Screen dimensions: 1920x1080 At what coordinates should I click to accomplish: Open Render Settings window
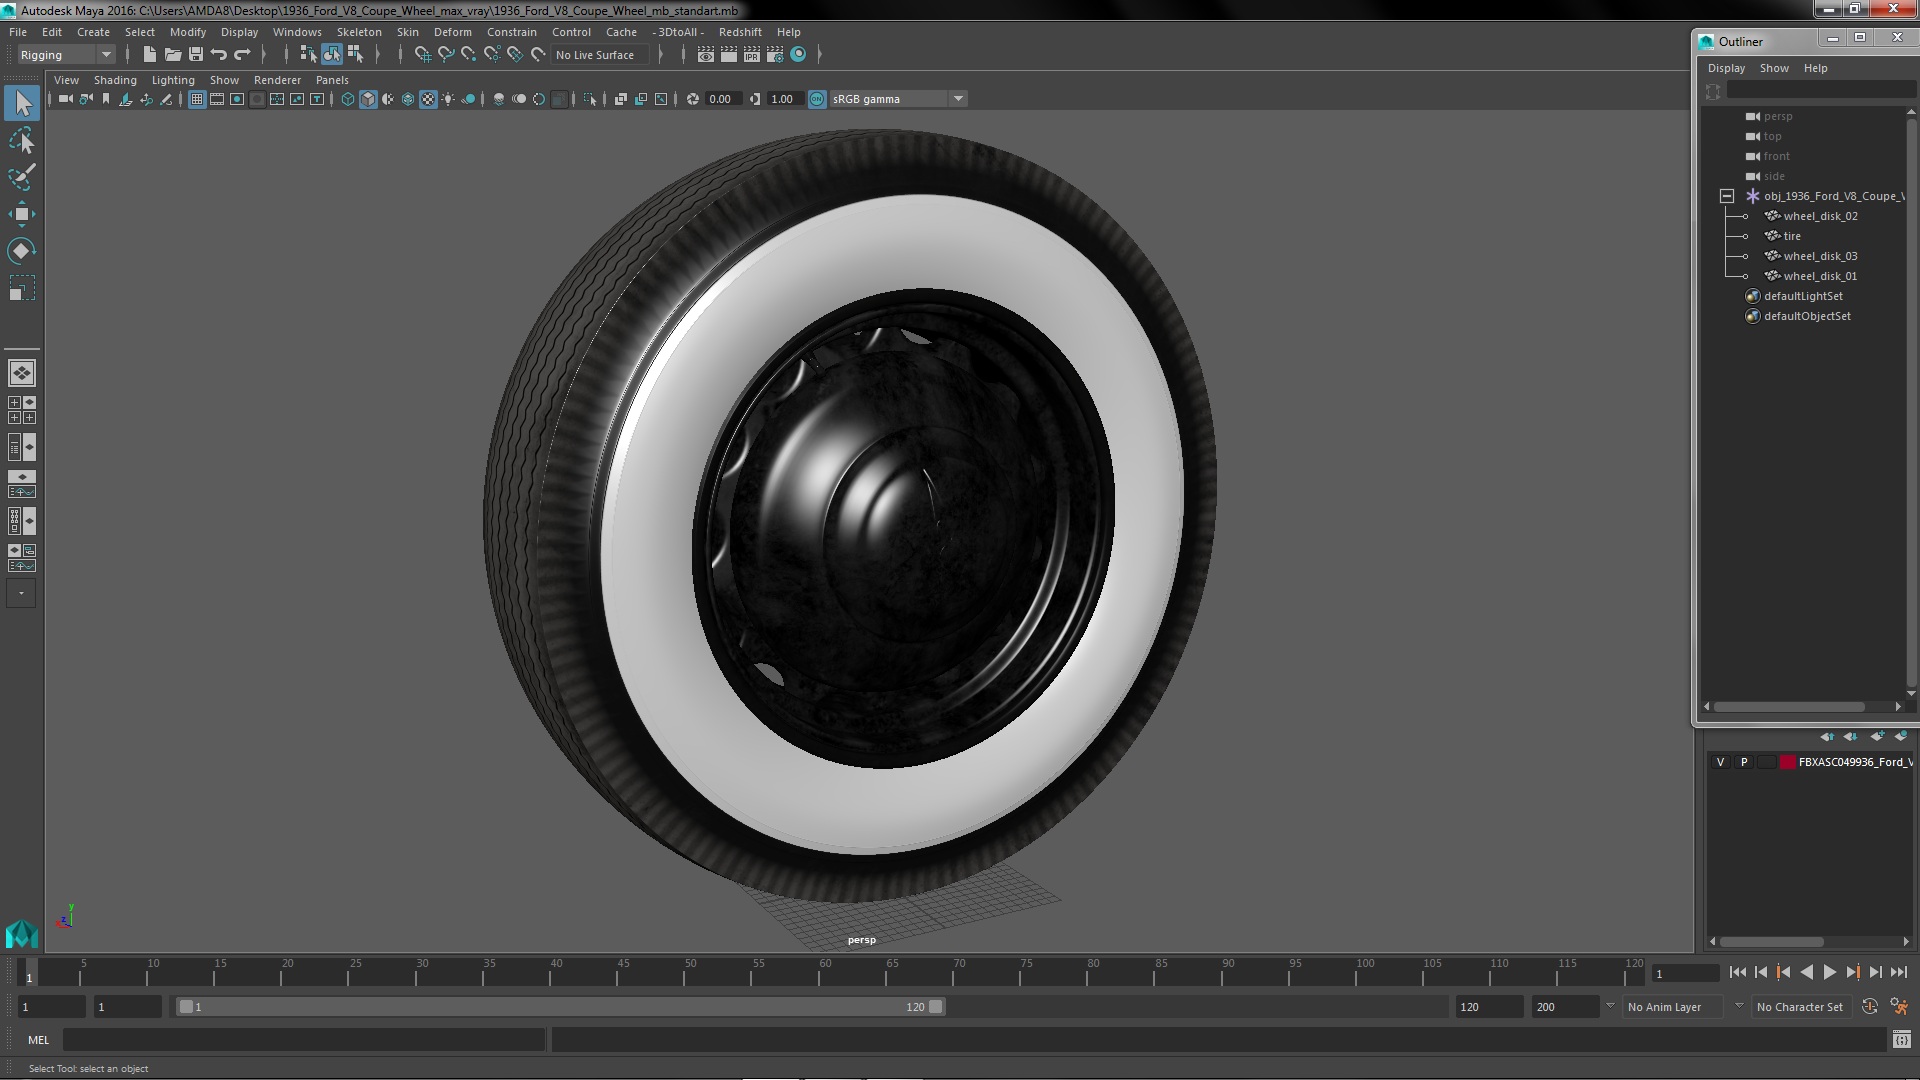(775, 55)
